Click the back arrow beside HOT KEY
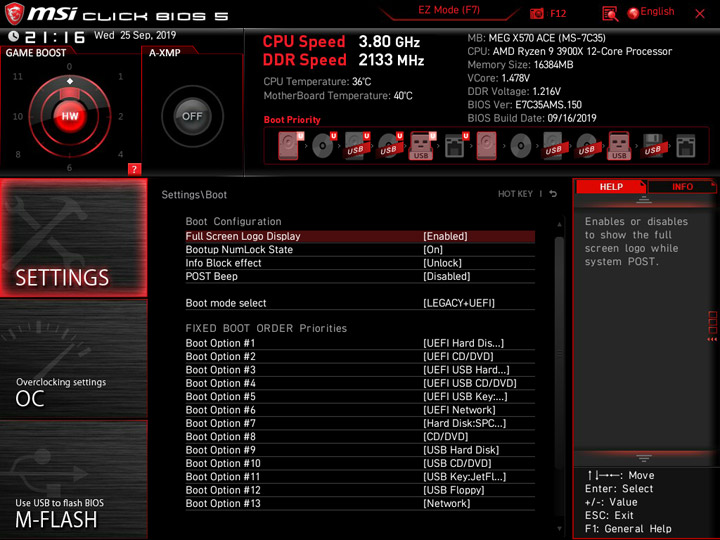The image size is (720, 540). tap(553, 194)
